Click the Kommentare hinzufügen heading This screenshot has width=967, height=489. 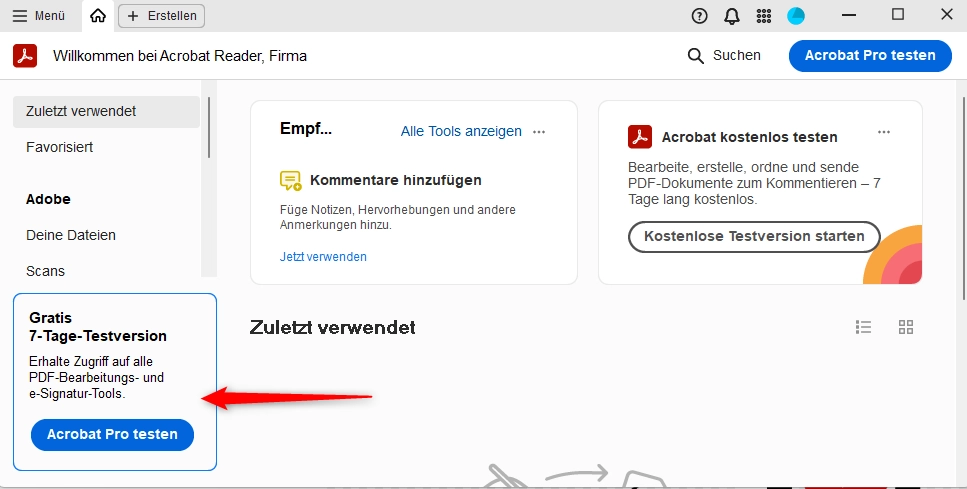(396, 181)
